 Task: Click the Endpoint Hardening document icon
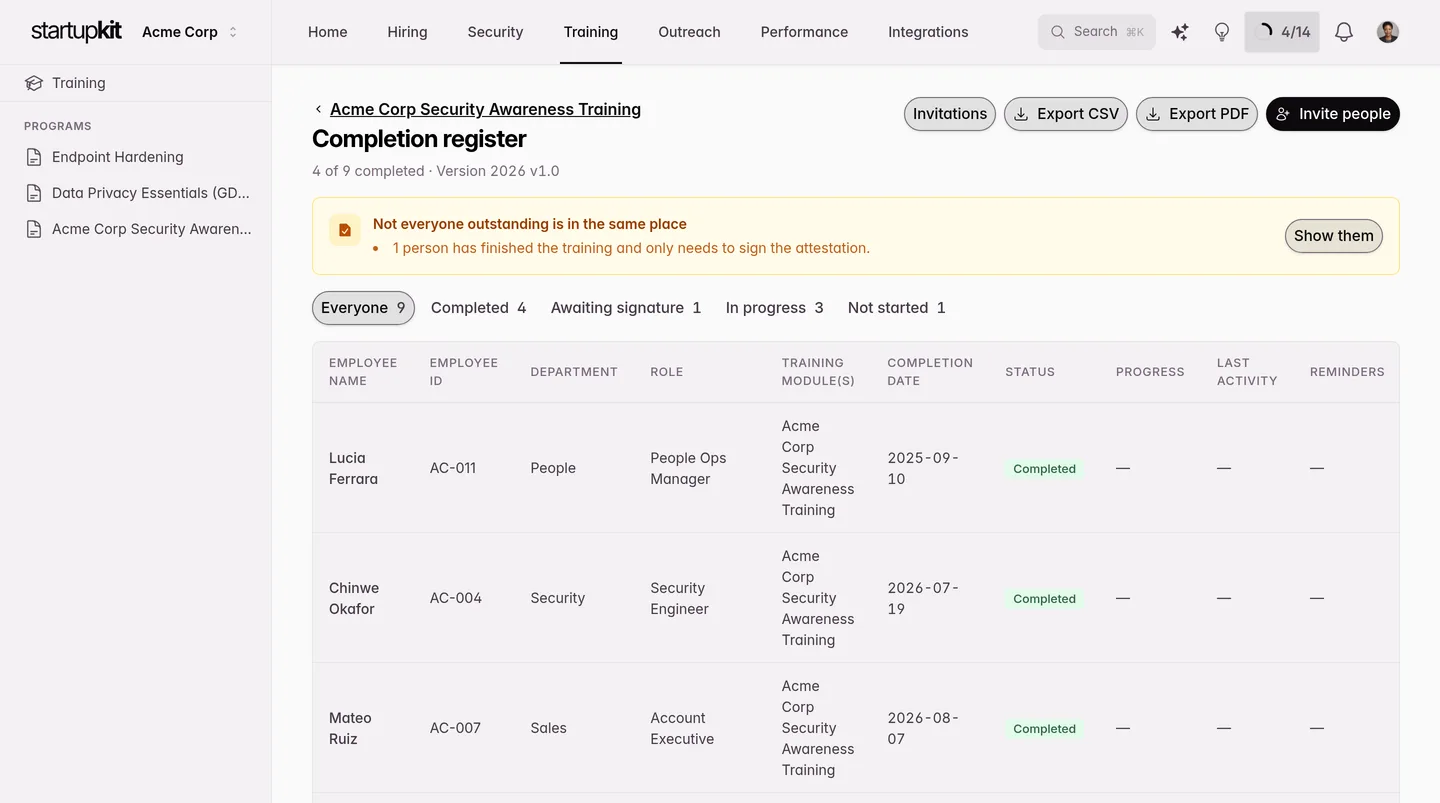[34, 157]
